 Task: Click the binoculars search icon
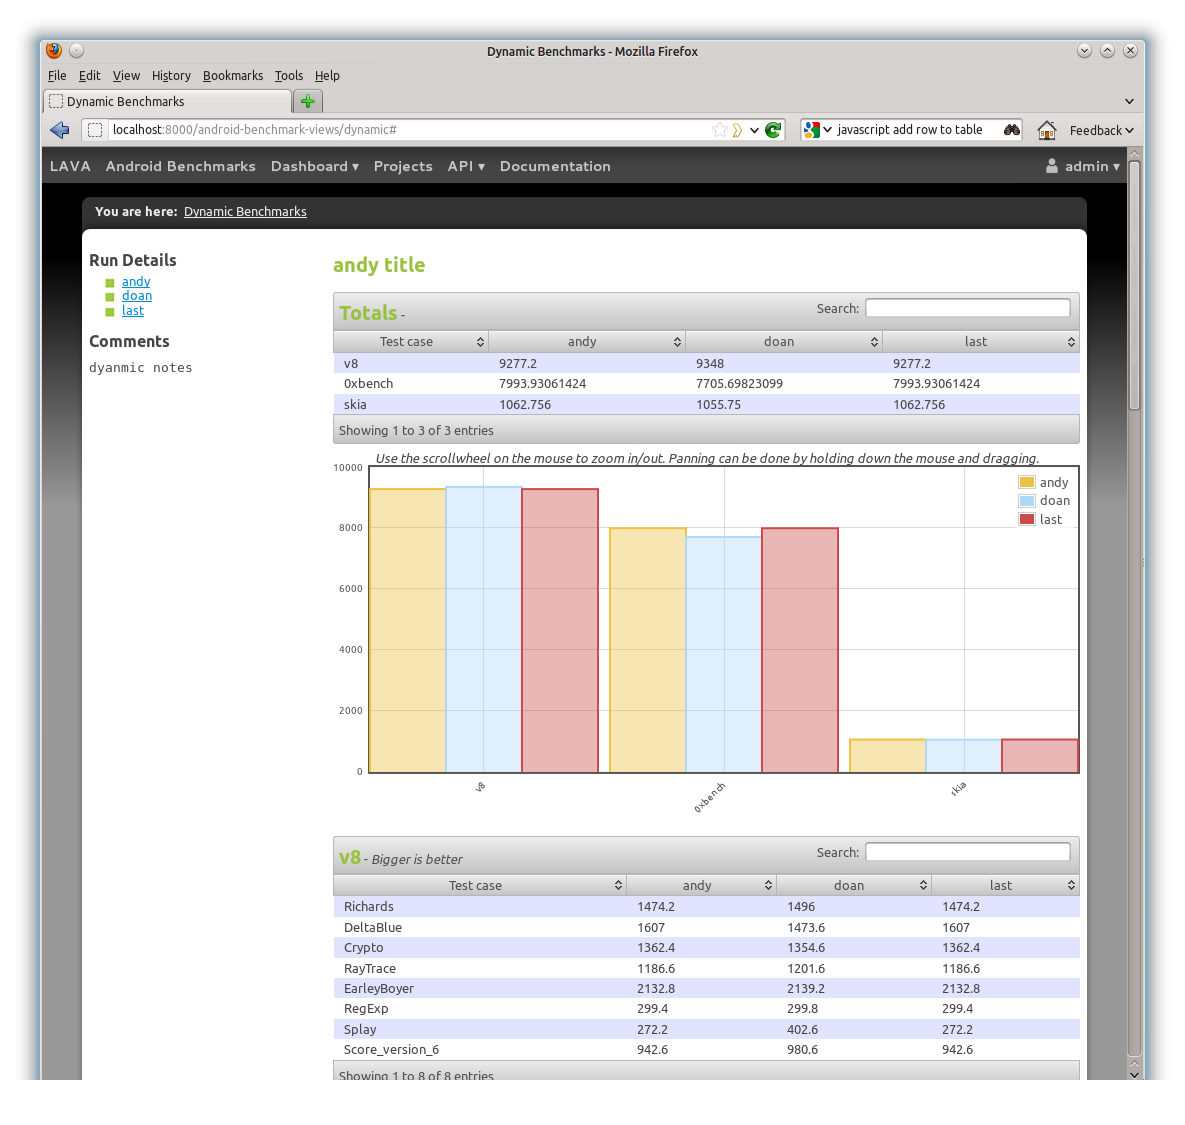(1012, 130)
